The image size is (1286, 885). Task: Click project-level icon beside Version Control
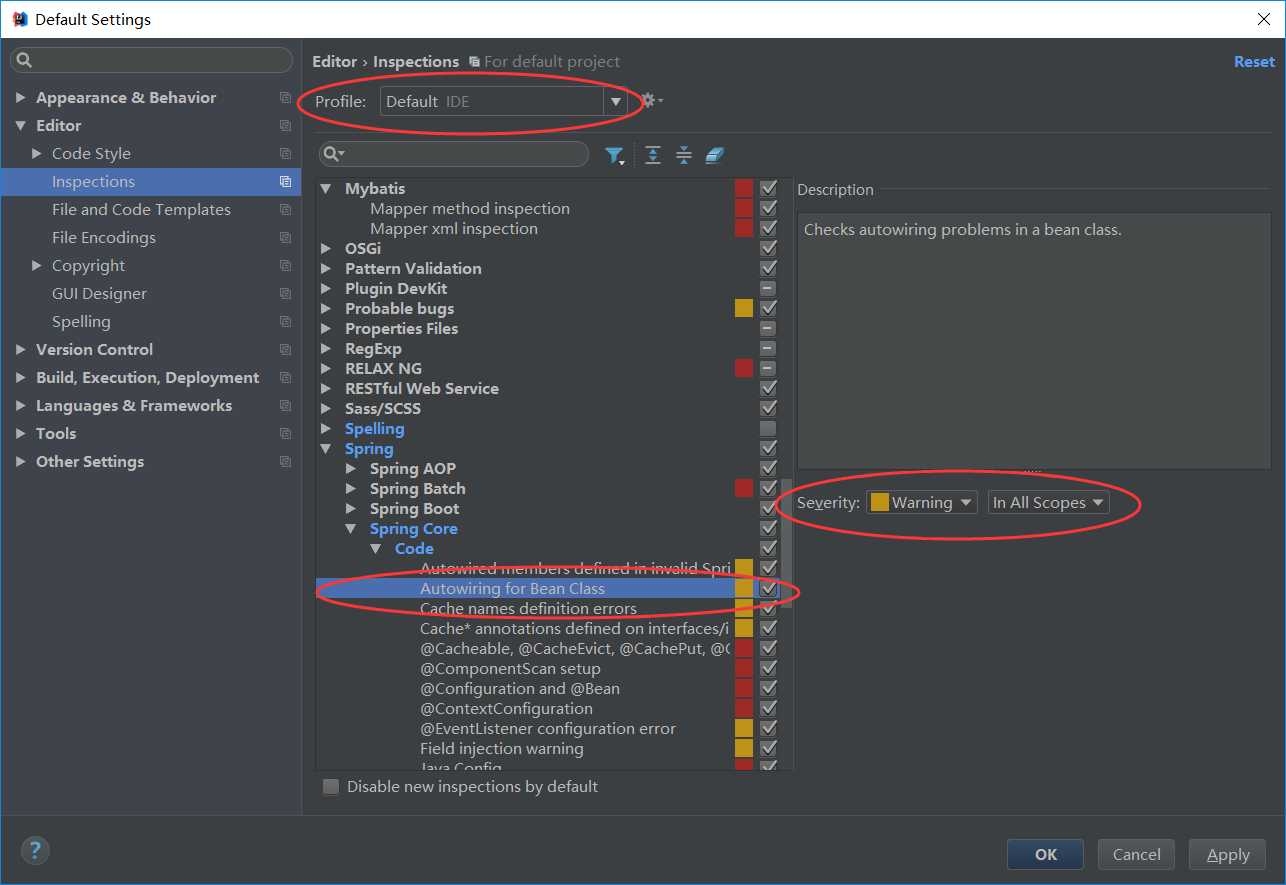tap(285, 350)
